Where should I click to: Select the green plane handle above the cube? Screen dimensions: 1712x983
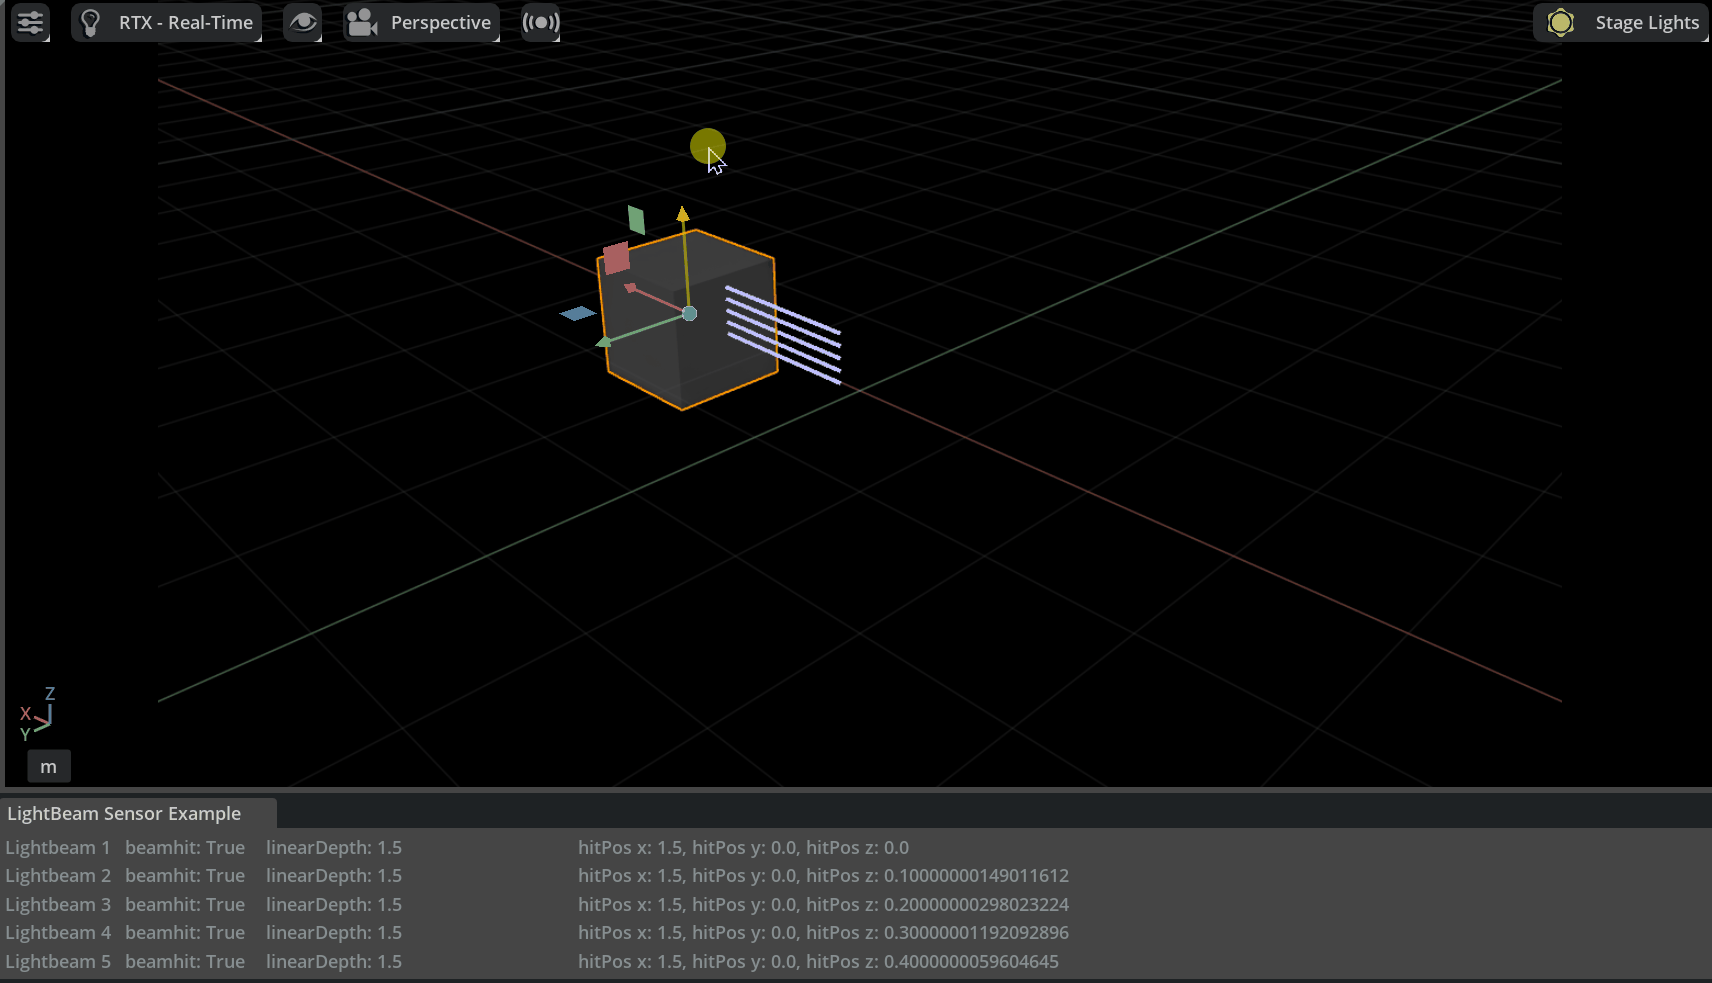tap(636, 220)
